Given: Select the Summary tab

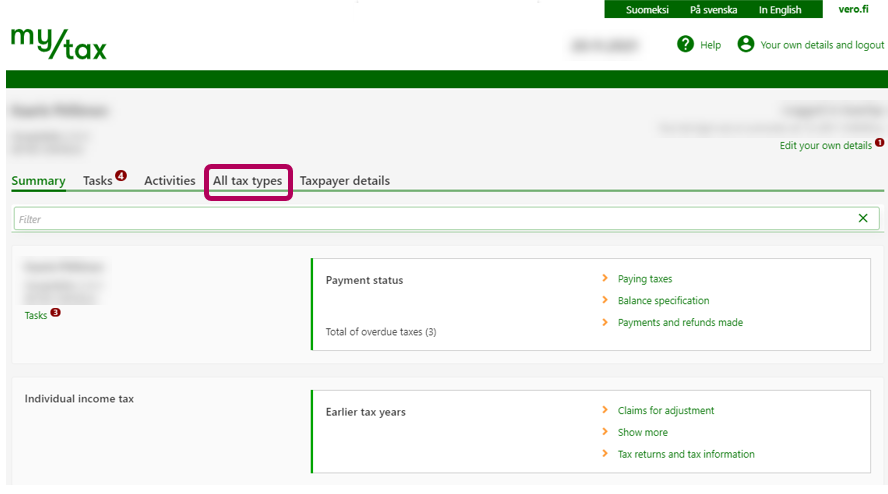Looking at the screenshot, I should click(x=38, y=181).
